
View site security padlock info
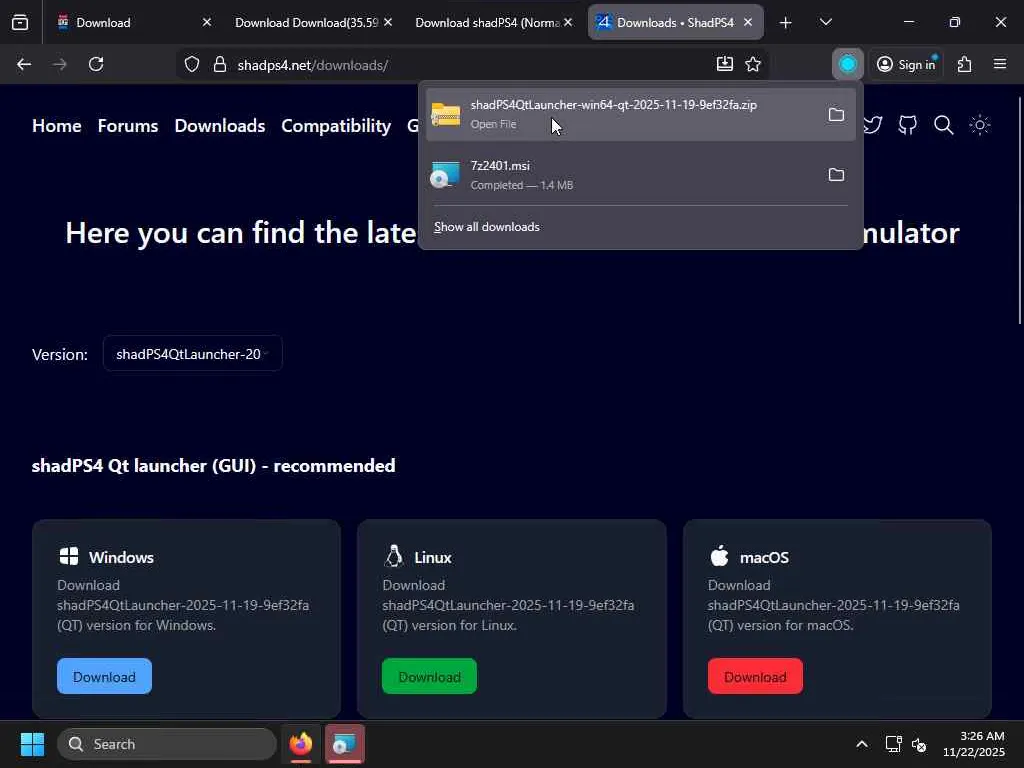pos(220,65)
